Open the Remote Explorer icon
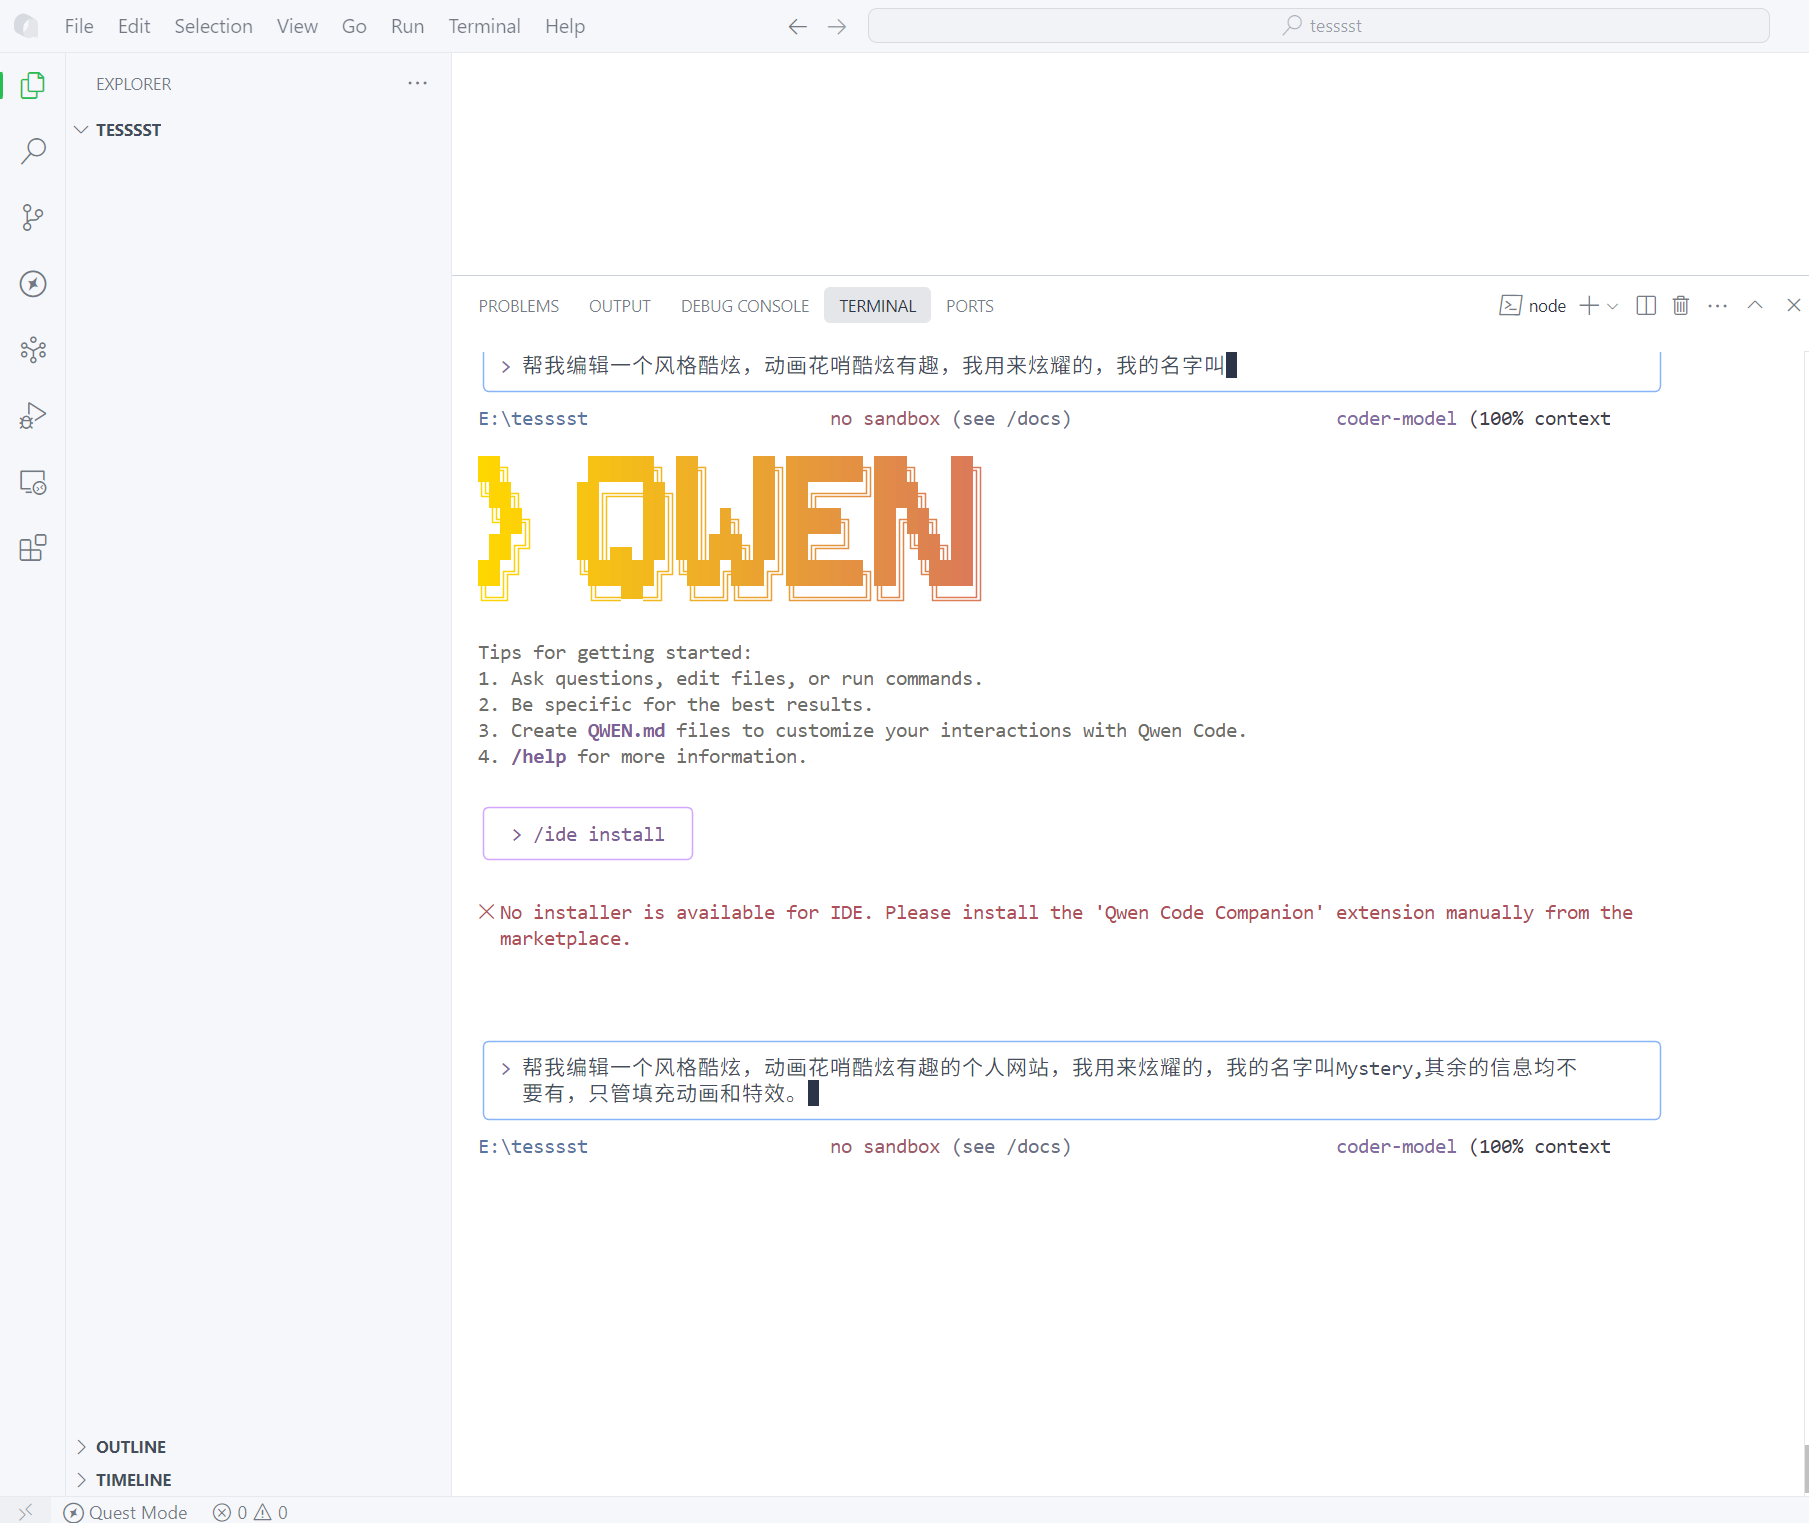 (x=33, y=482)
